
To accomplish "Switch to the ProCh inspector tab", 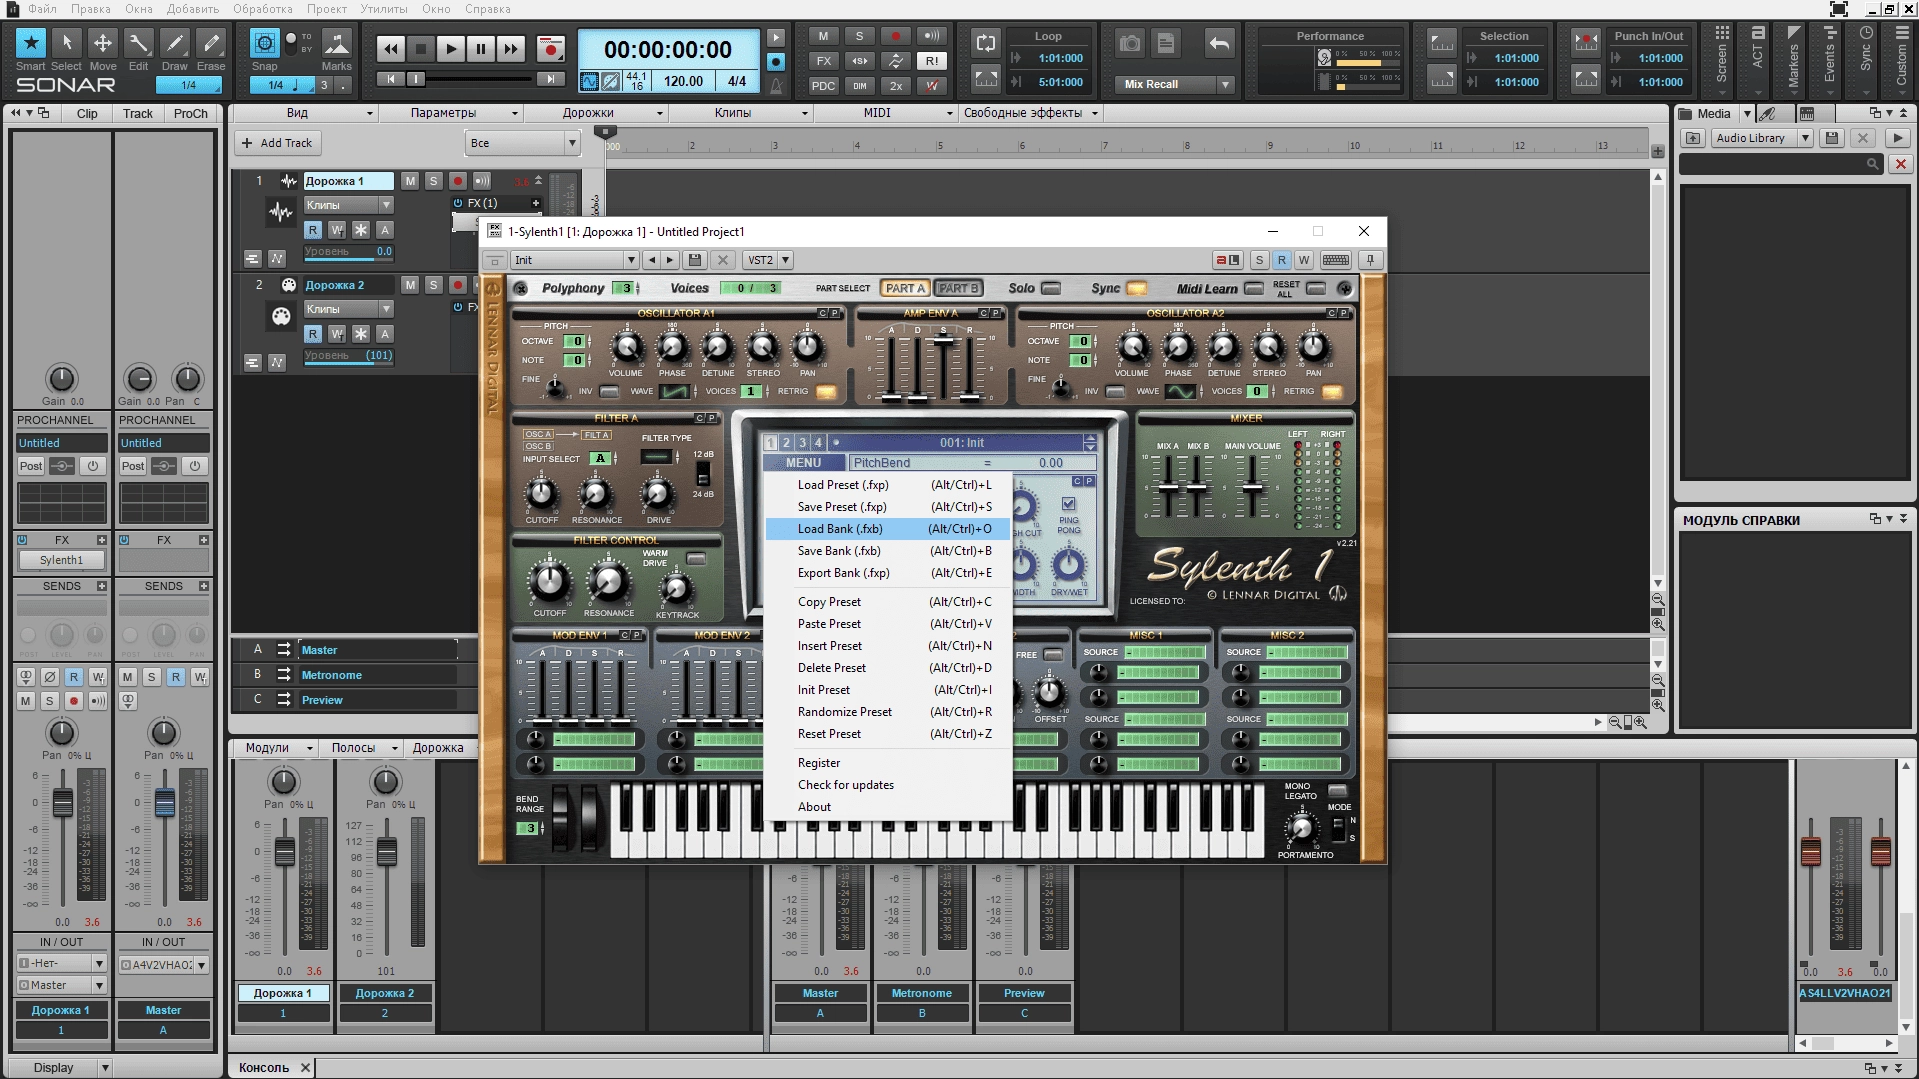I will pyautogui.click(x=190, y=113).
